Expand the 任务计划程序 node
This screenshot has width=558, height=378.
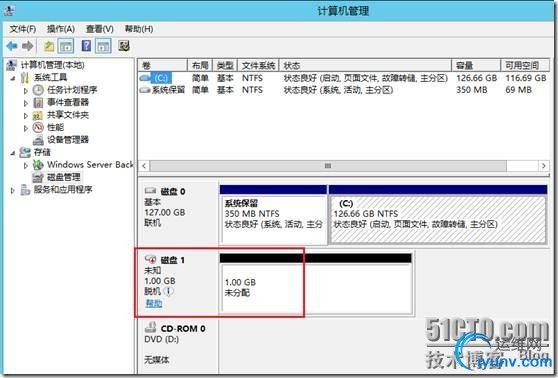click(x=26, y=90)
